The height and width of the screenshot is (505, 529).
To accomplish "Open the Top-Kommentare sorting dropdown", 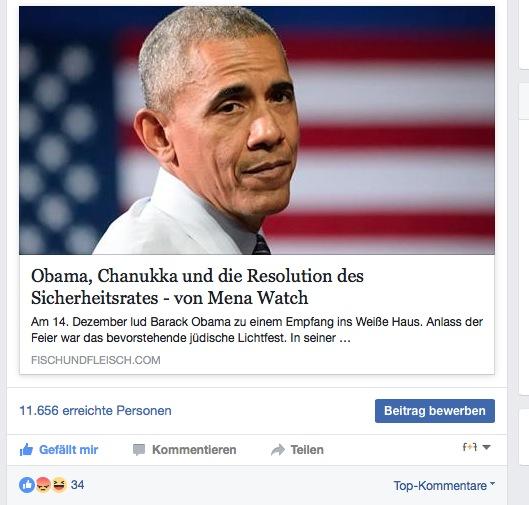I will 444,485.
